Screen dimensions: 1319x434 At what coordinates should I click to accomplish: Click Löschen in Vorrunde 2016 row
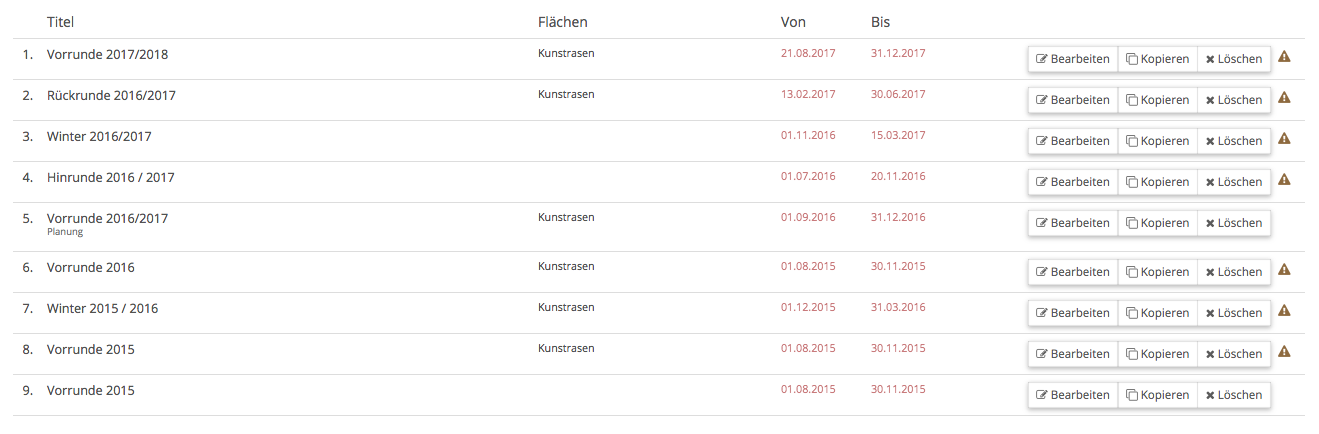[1234, 272]
